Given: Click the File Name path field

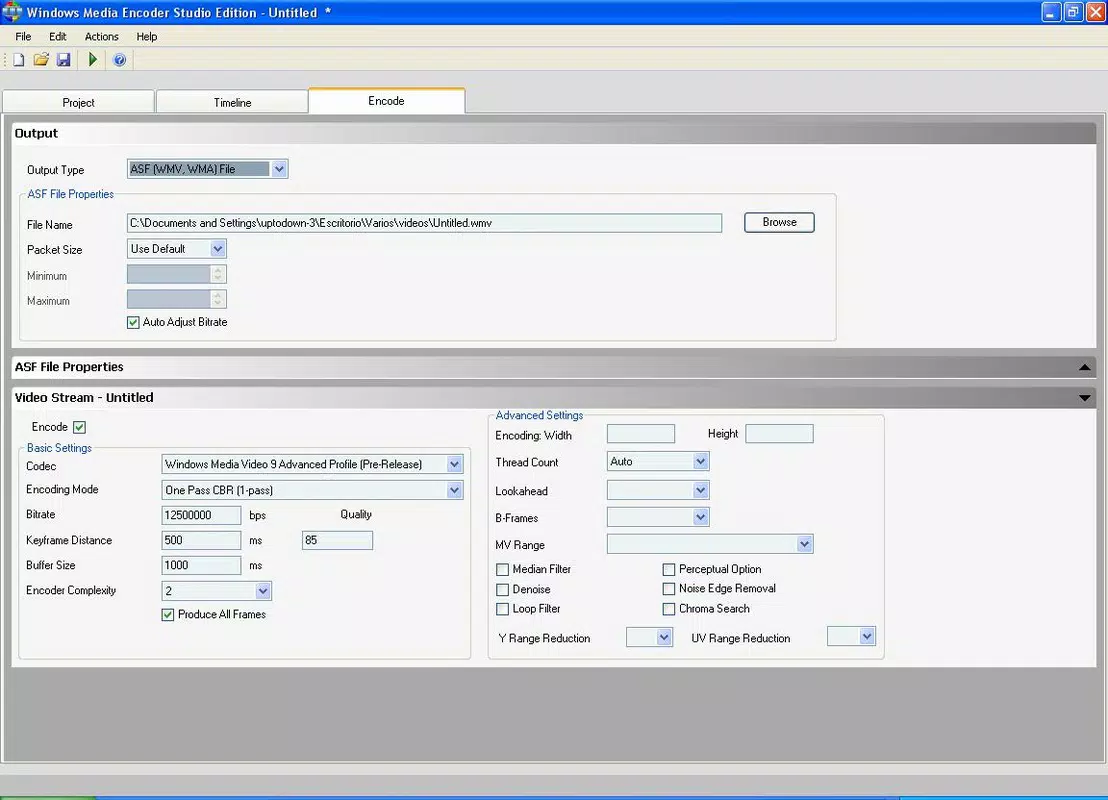Looking at the screenshot, I should 425,223.
